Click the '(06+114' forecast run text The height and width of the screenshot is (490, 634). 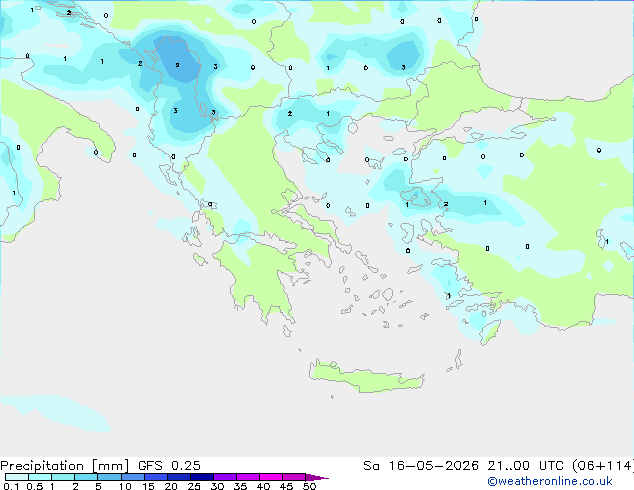(x=603, y=466)
